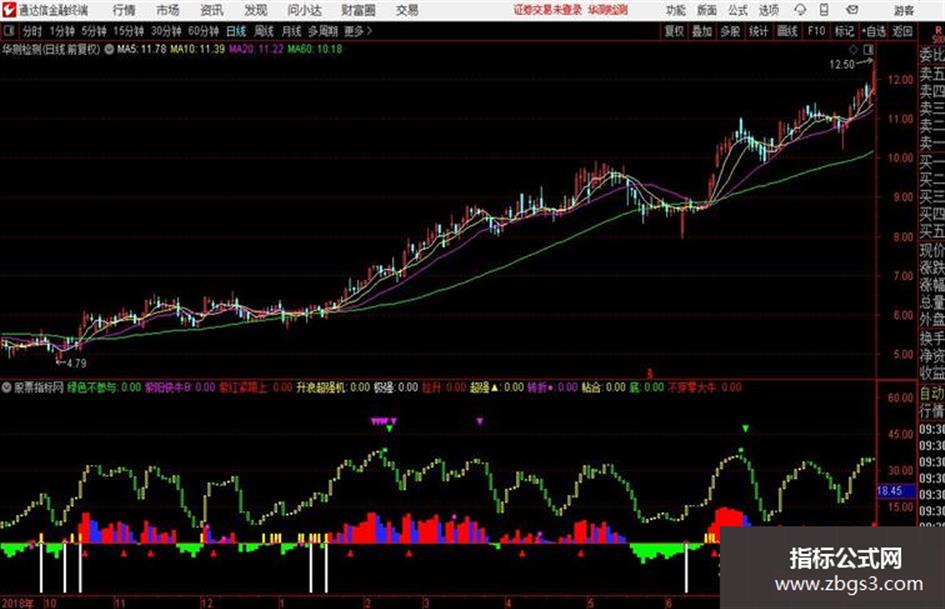Image resolution: width=945 pixels, height=609 pixels.
Task: Add stock via +自选 button
Action: point(874,31)
